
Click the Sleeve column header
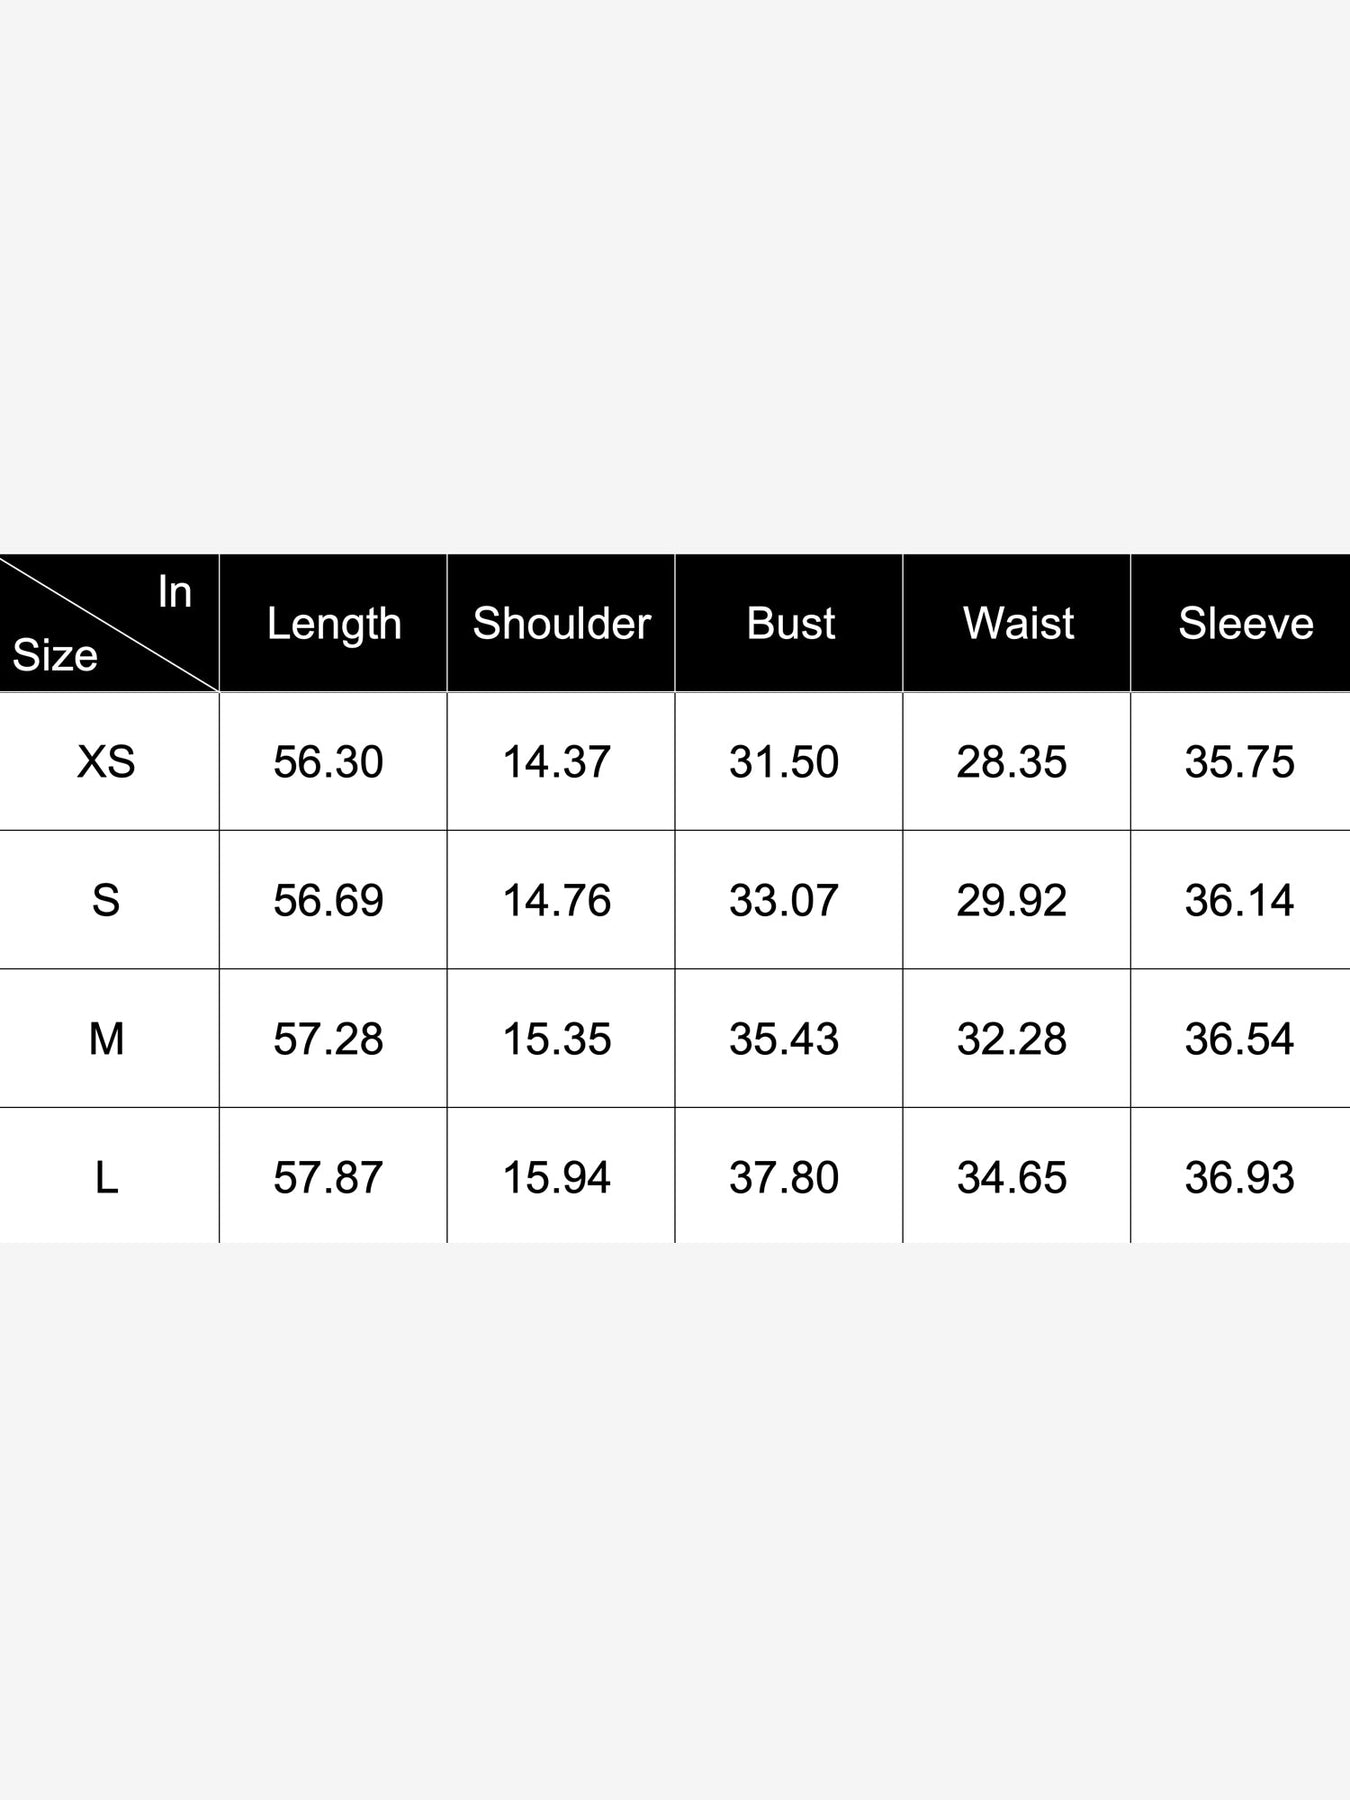(1245, 624)
